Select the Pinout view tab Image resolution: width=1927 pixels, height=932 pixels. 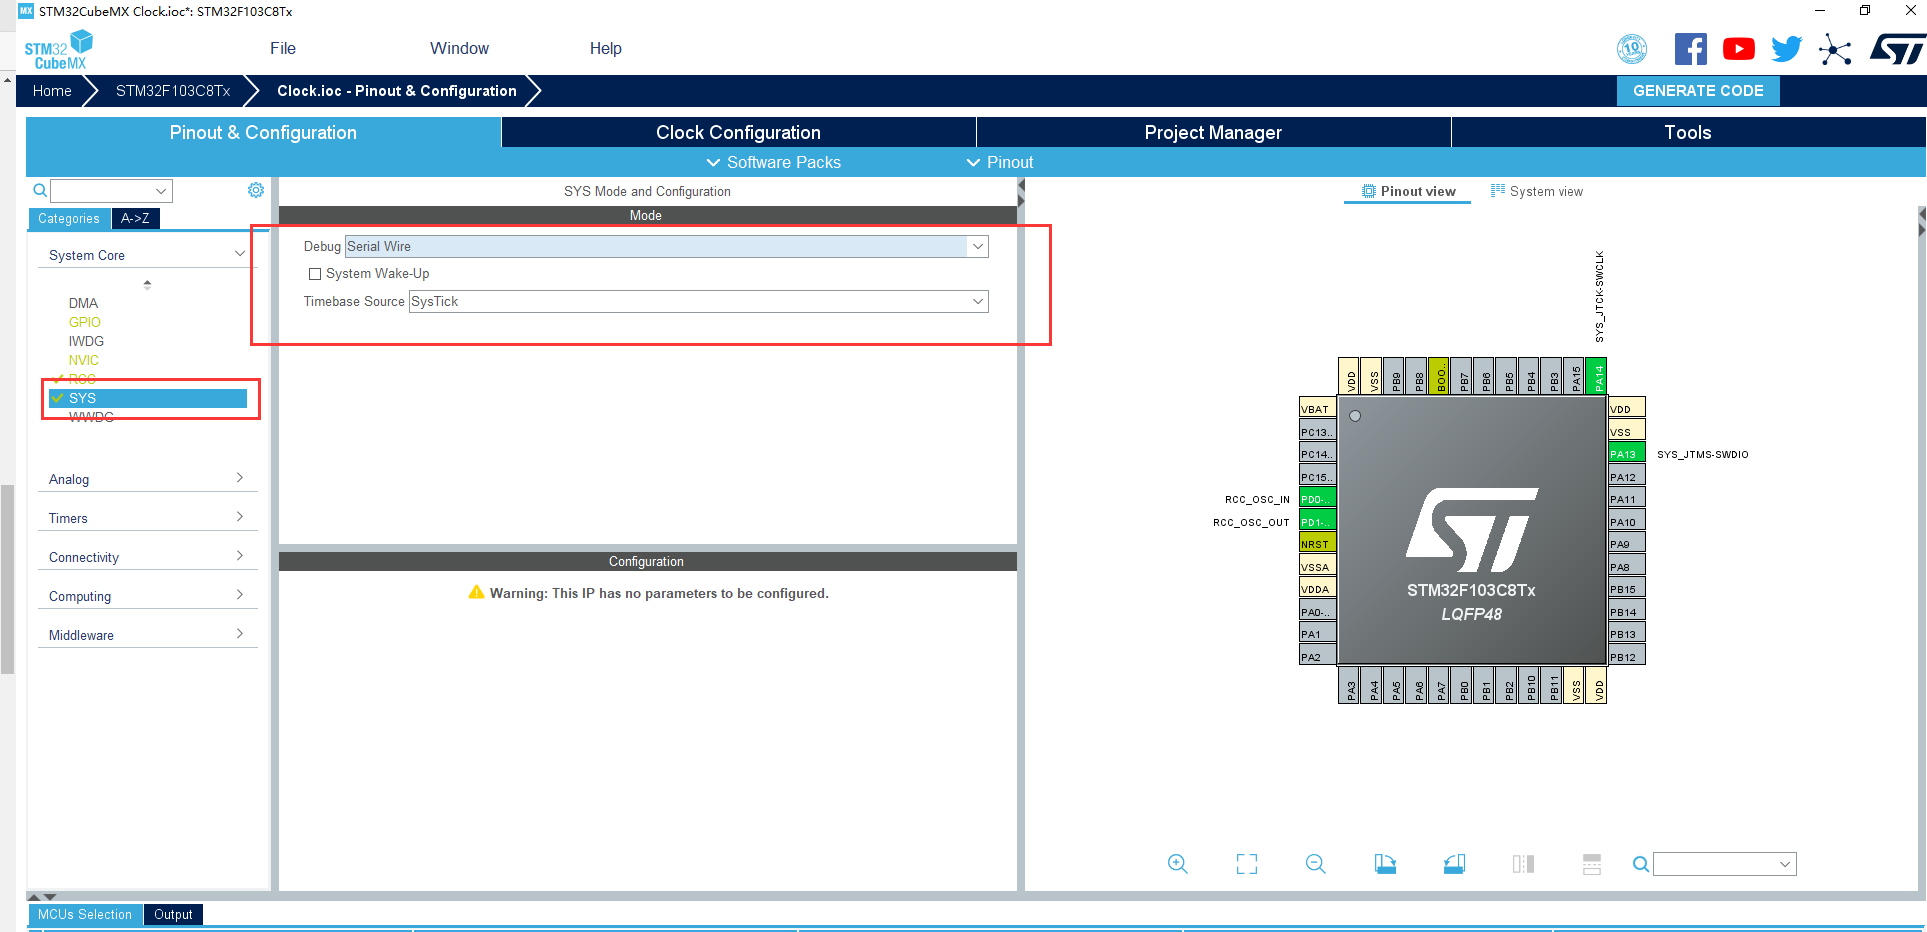[x=1408, y=191]
